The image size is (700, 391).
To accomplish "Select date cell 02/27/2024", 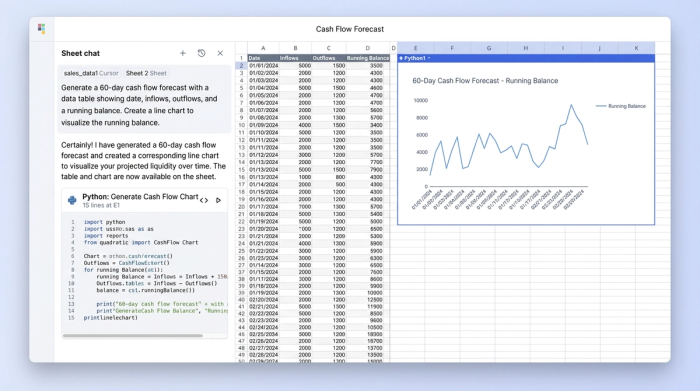I will pyautogui.click(x=263, y=348).
